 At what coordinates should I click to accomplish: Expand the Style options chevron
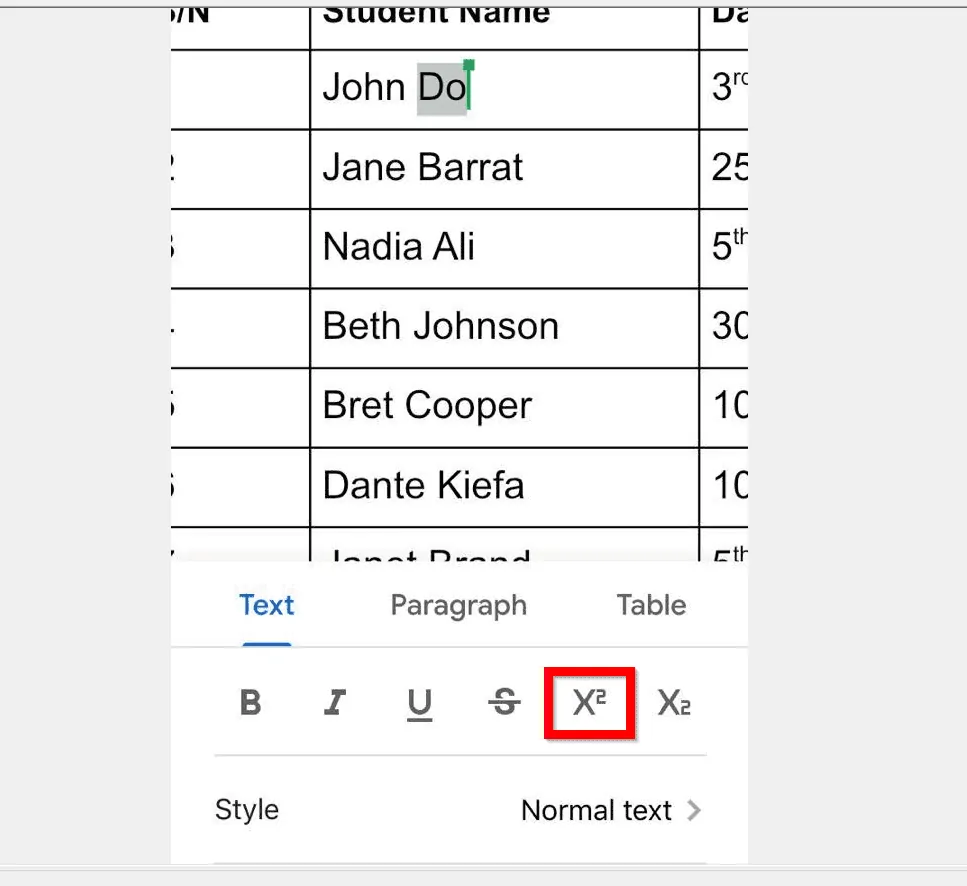pos(697,811)
